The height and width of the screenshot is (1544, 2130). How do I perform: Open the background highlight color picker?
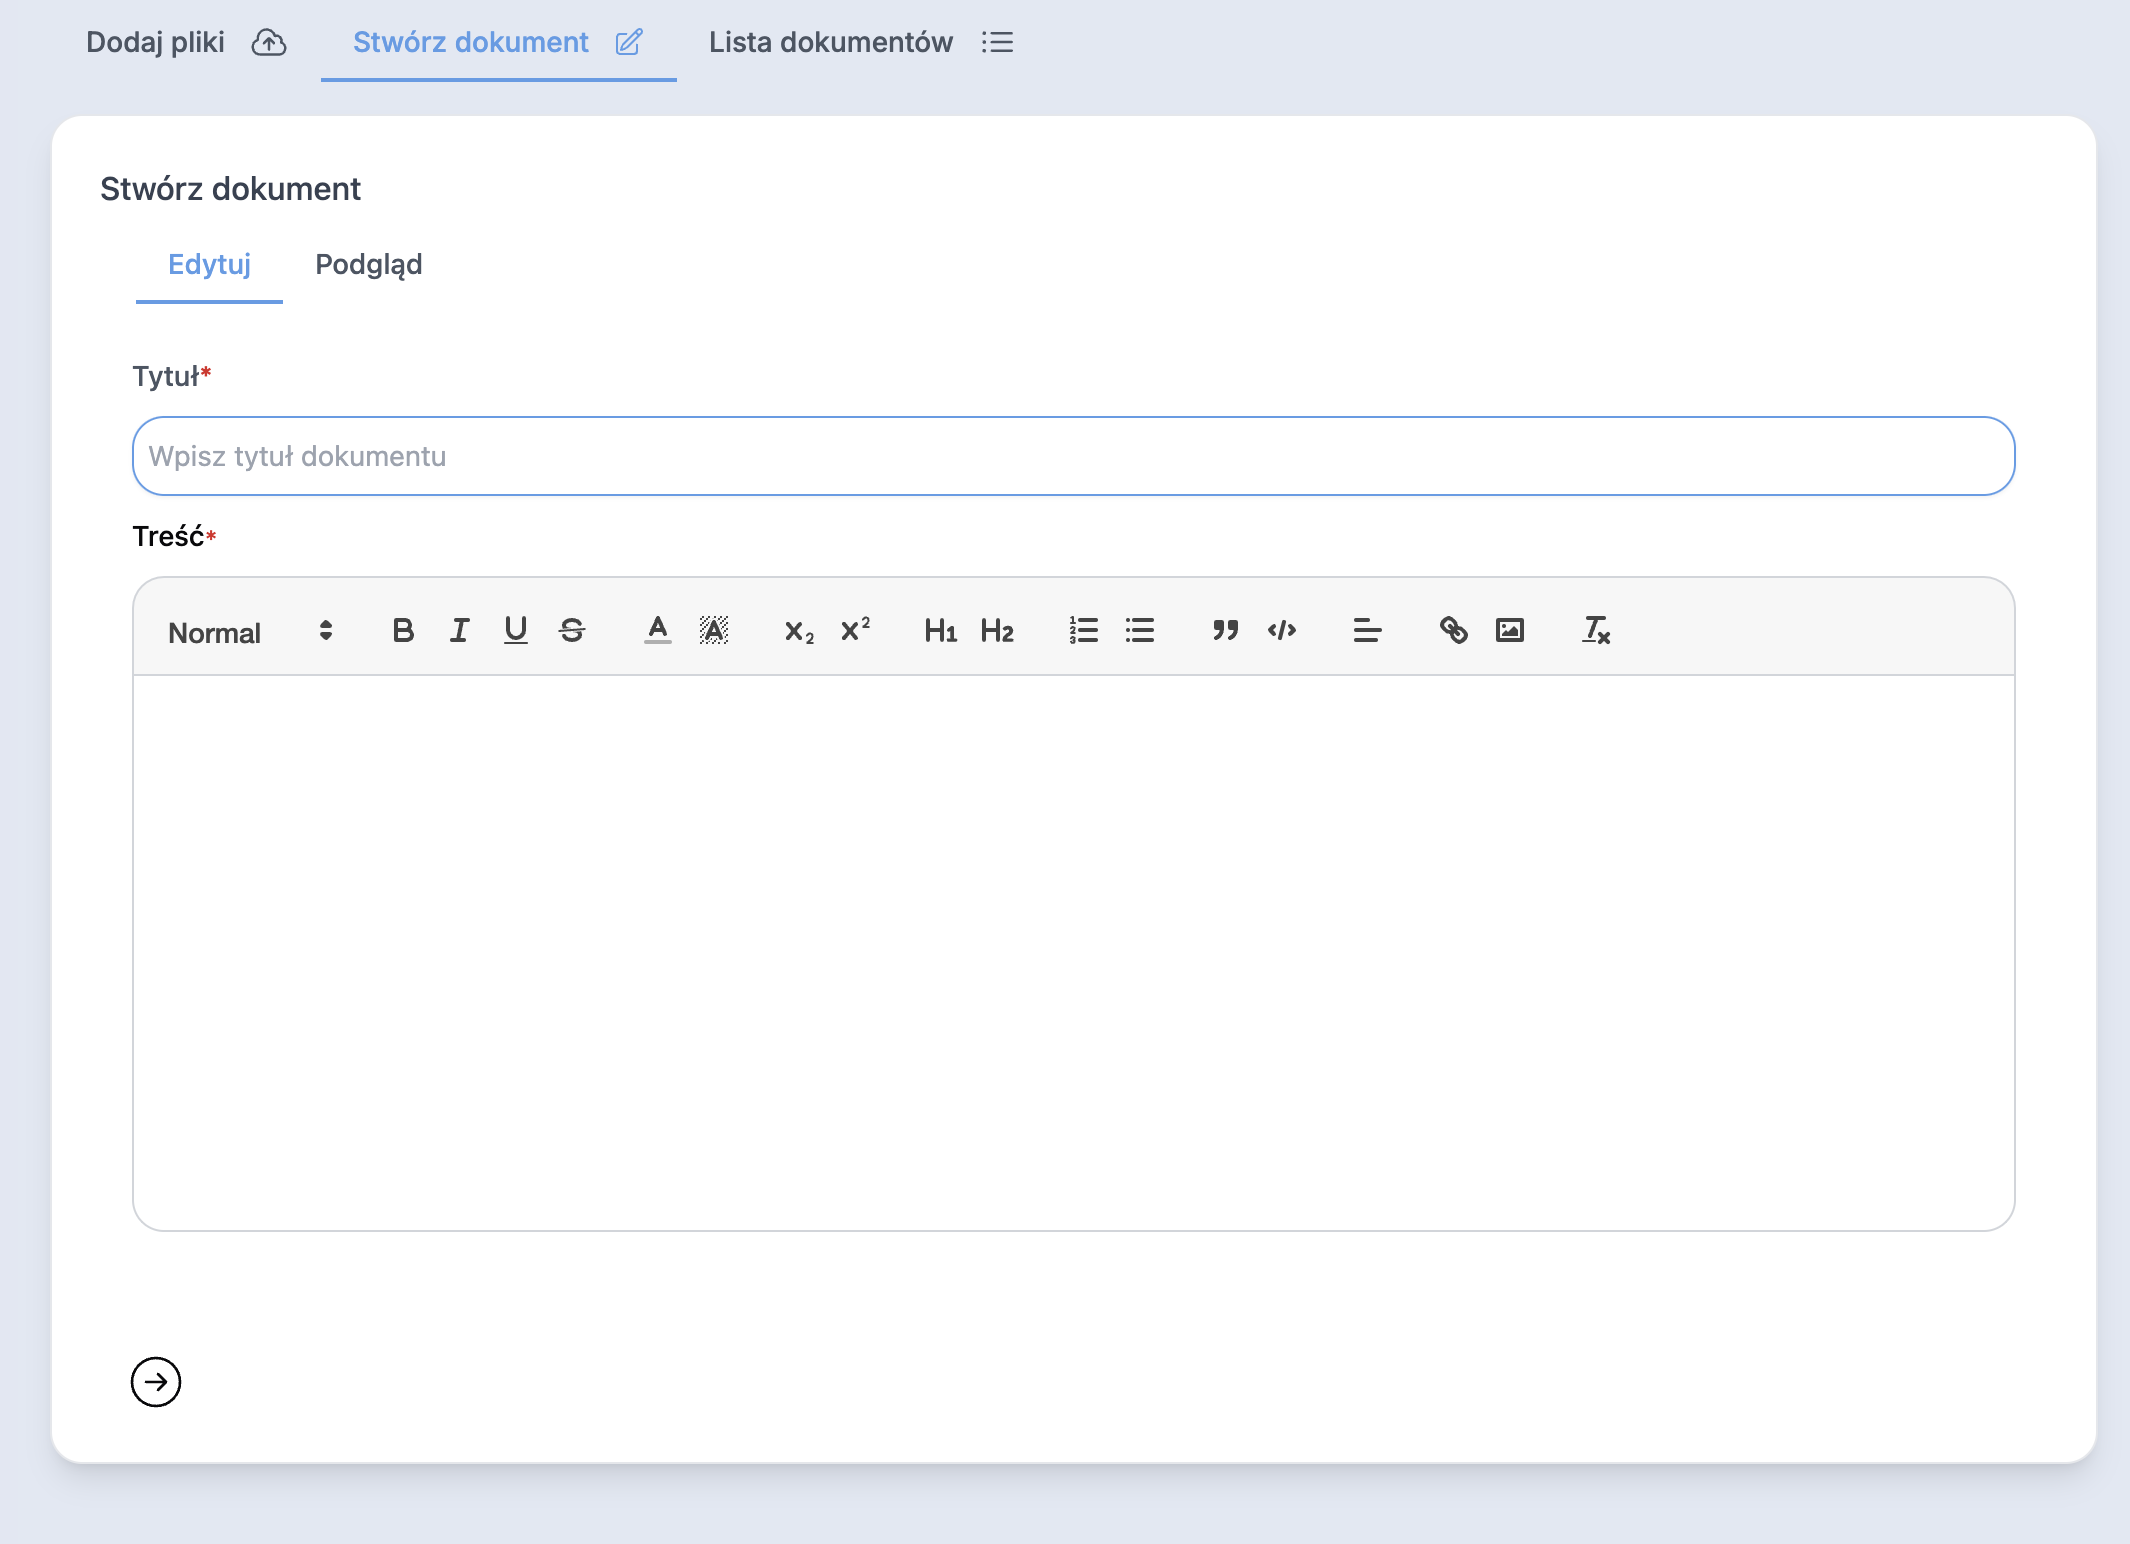[x=713, y=630]
